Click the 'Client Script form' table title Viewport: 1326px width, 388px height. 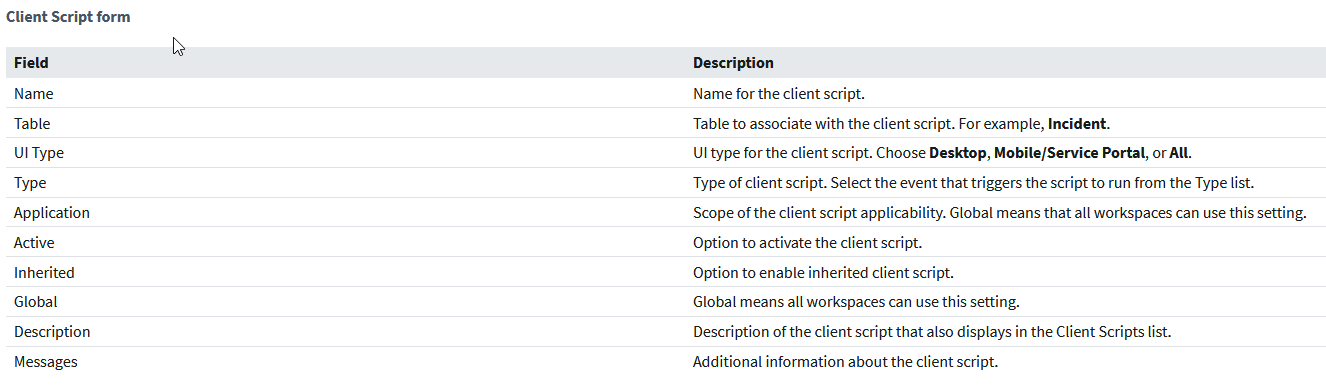point(68,17)
